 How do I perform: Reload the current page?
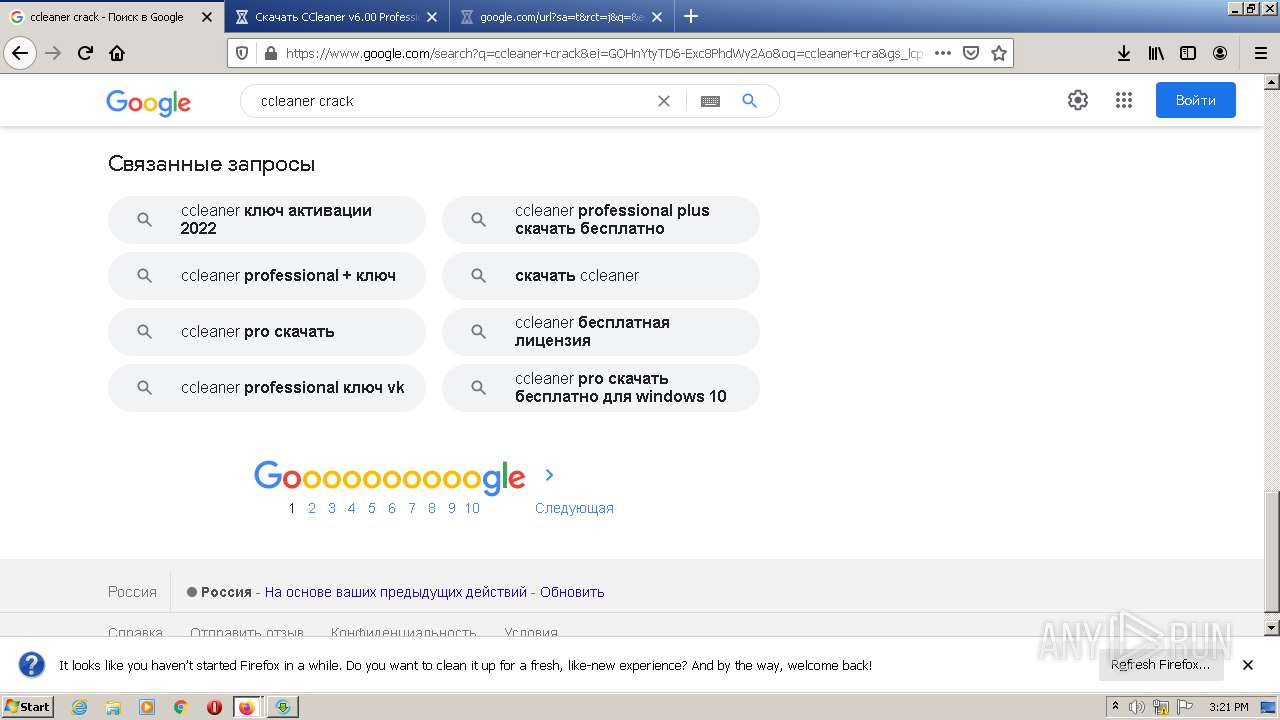(x=85, y=53)
